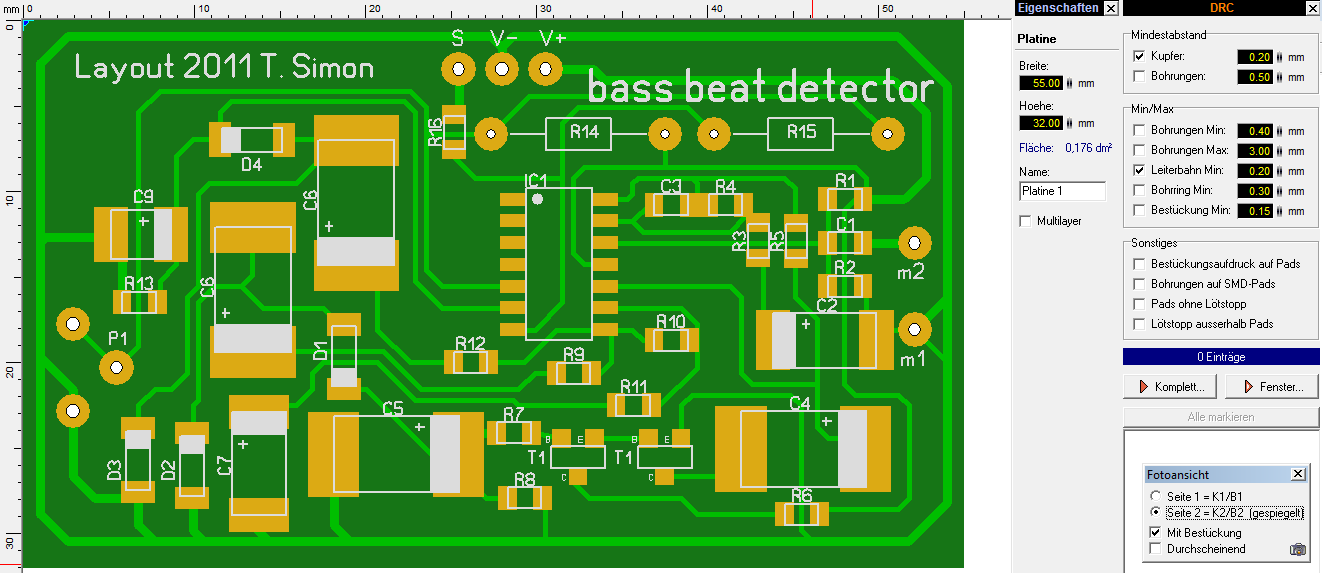
Task: Click the m1 solder pad
Action: 912,328
